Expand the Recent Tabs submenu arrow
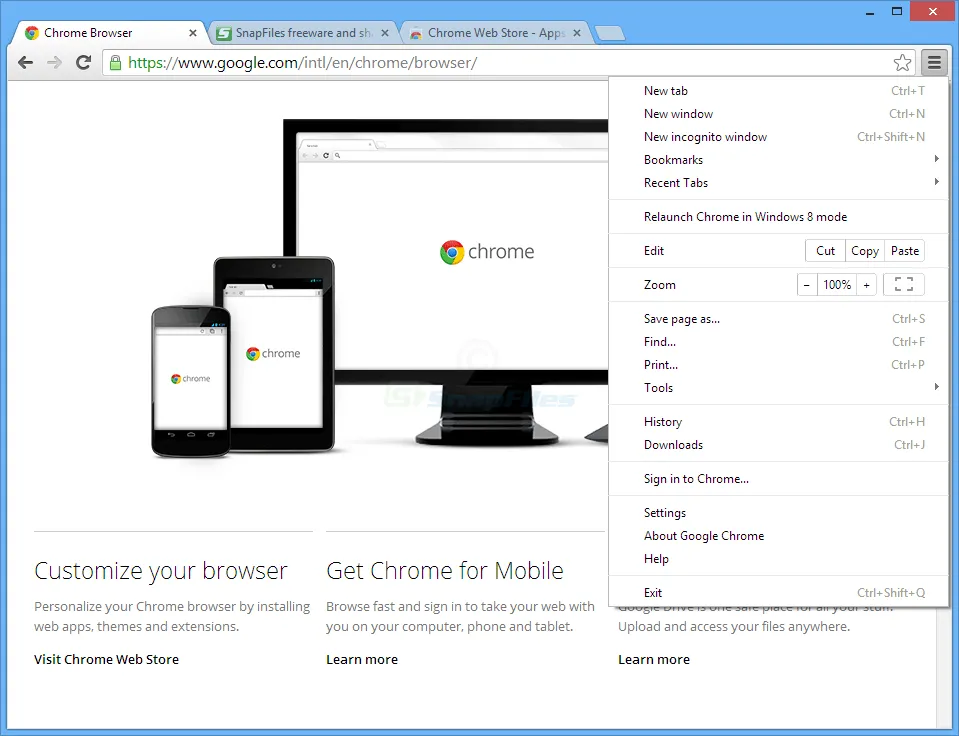The image size is (959, 736). [936, 182]
